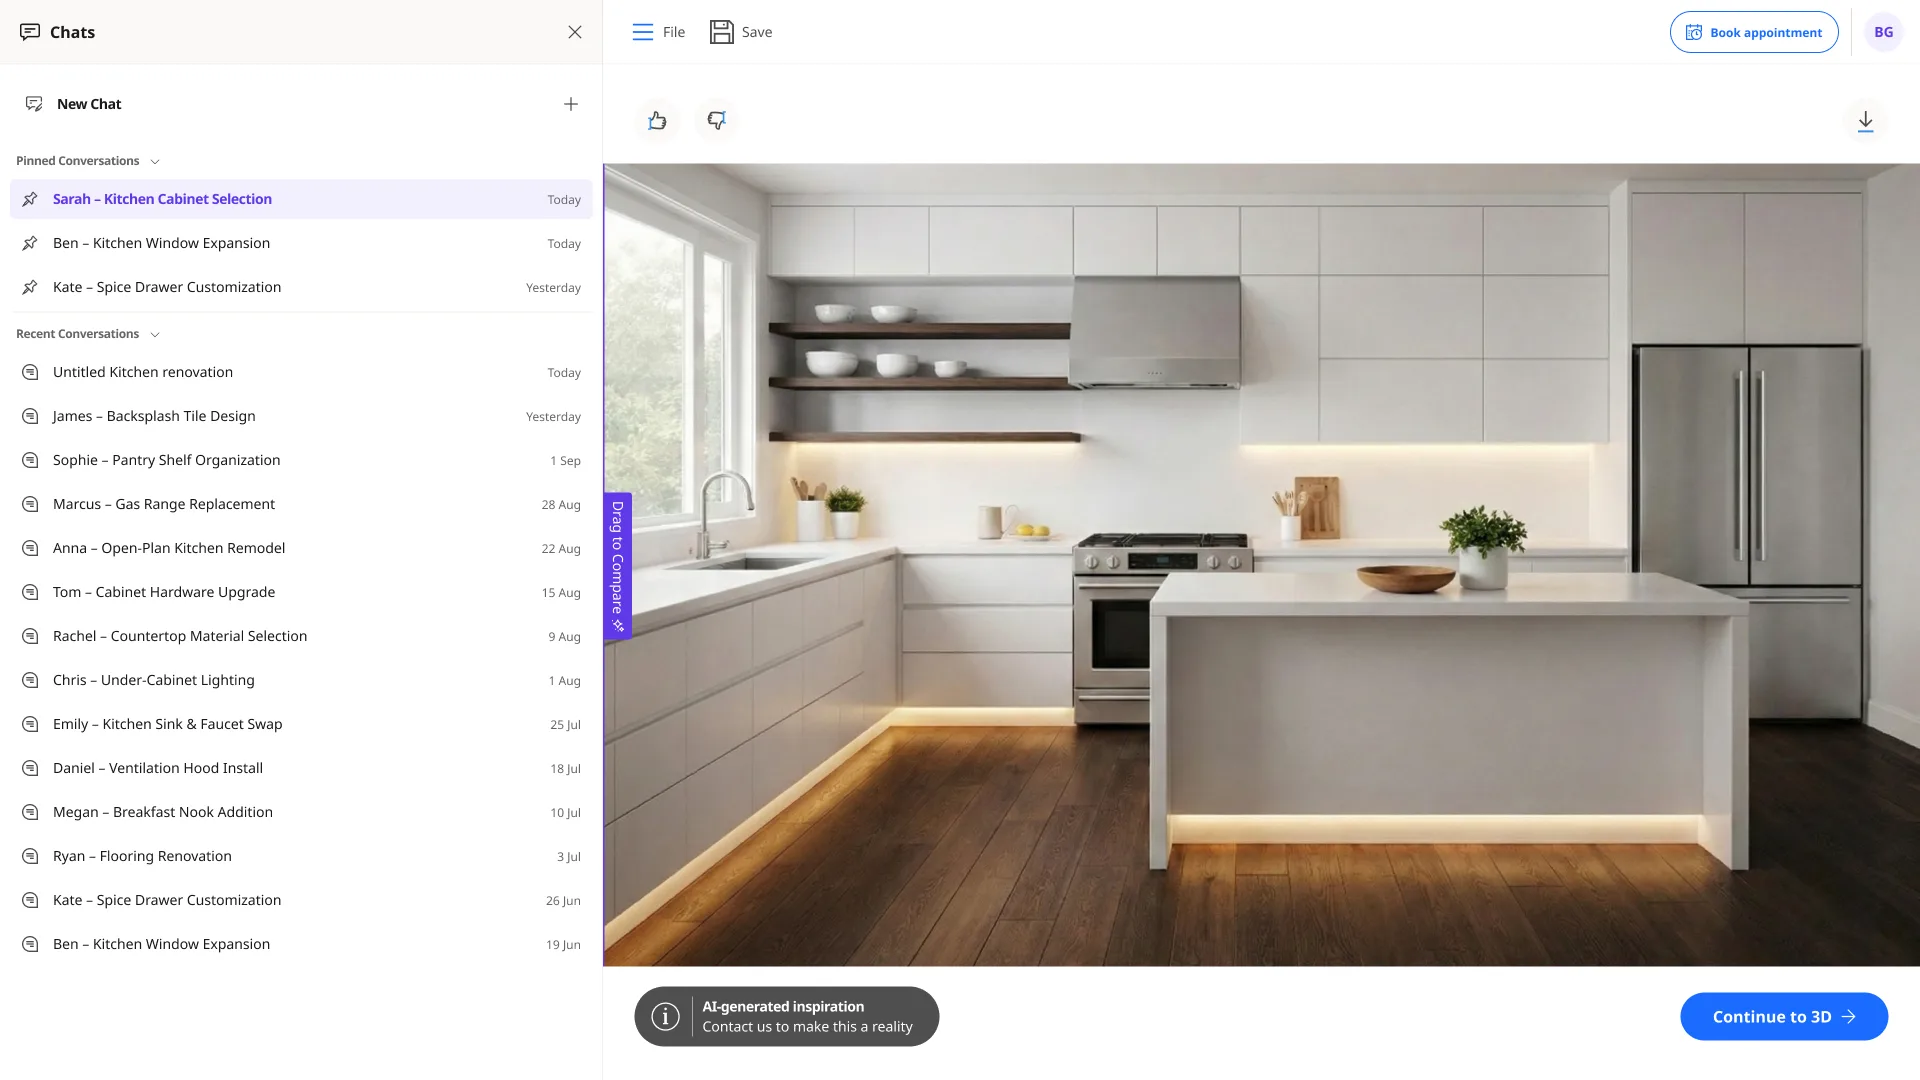Click the Book appointment button
Viewport: 1920px width, 1080px height.
[x=1754, y=32]
